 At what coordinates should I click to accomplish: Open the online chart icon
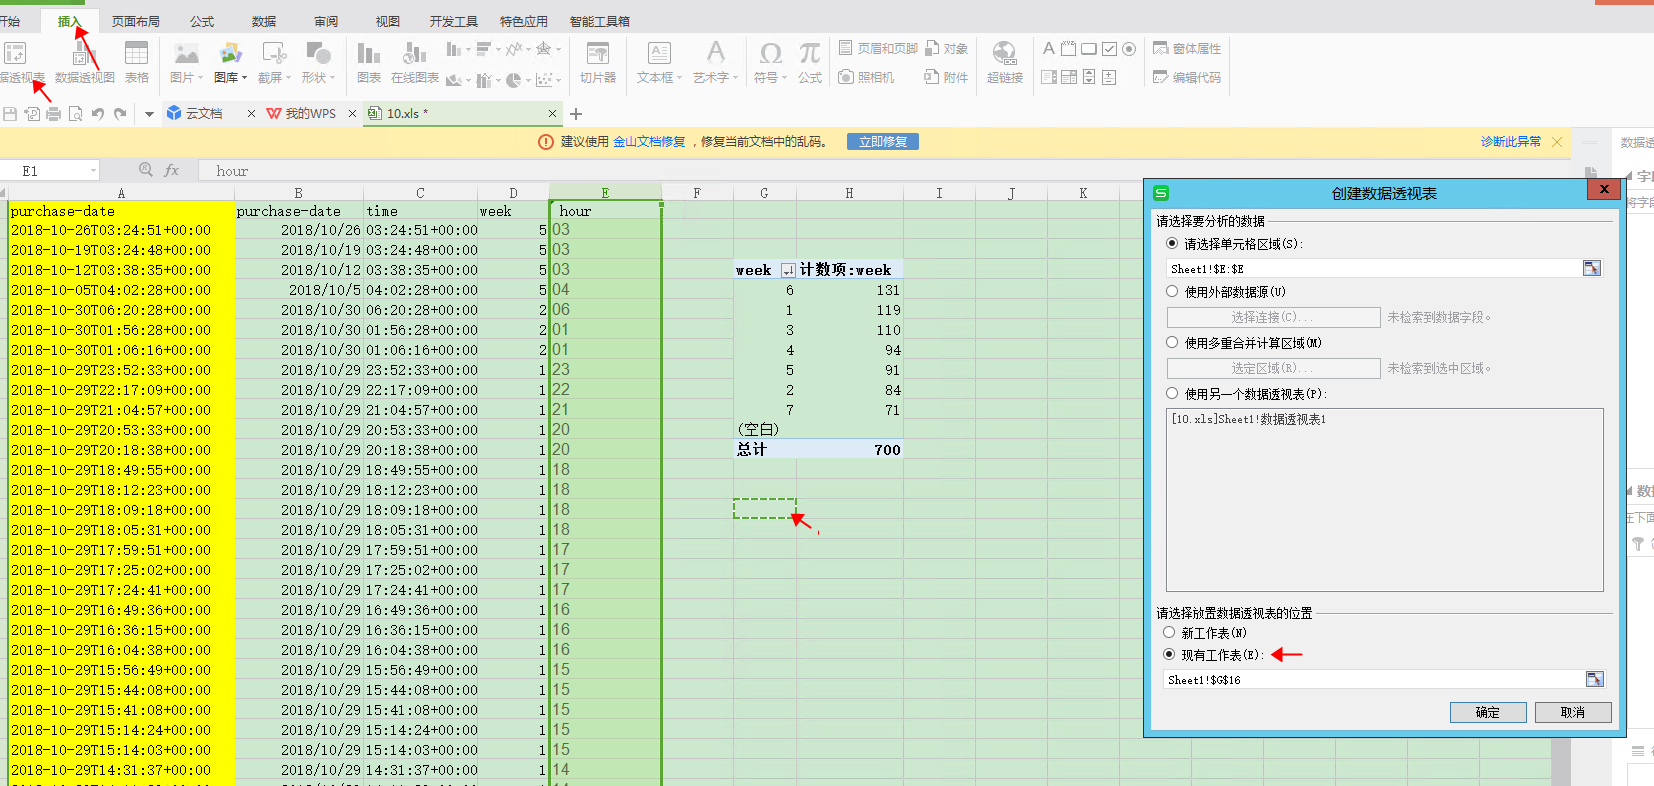[x=414, y=53]
